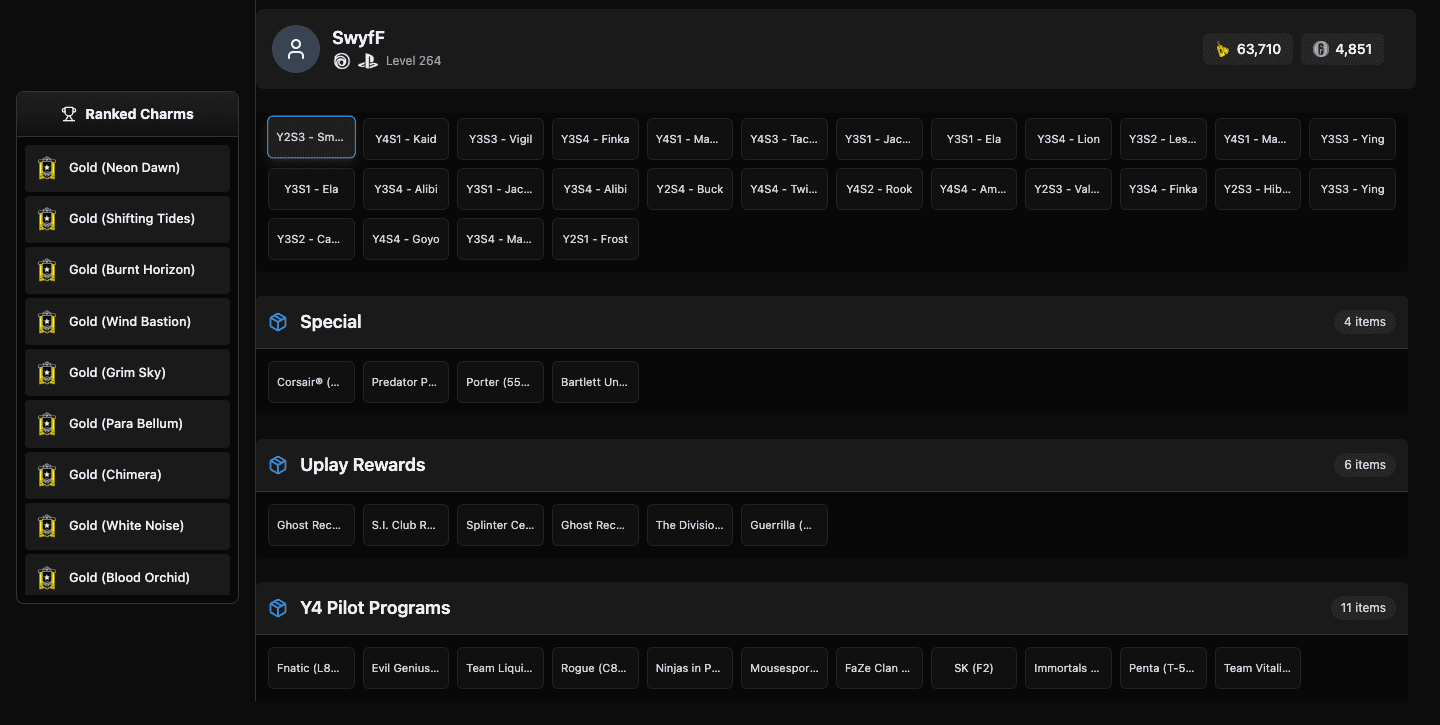This screenshot has height=725, width=1440.
Task: Click the yellow renown icon next to 63,710
Action: (x=1222, y=49)
